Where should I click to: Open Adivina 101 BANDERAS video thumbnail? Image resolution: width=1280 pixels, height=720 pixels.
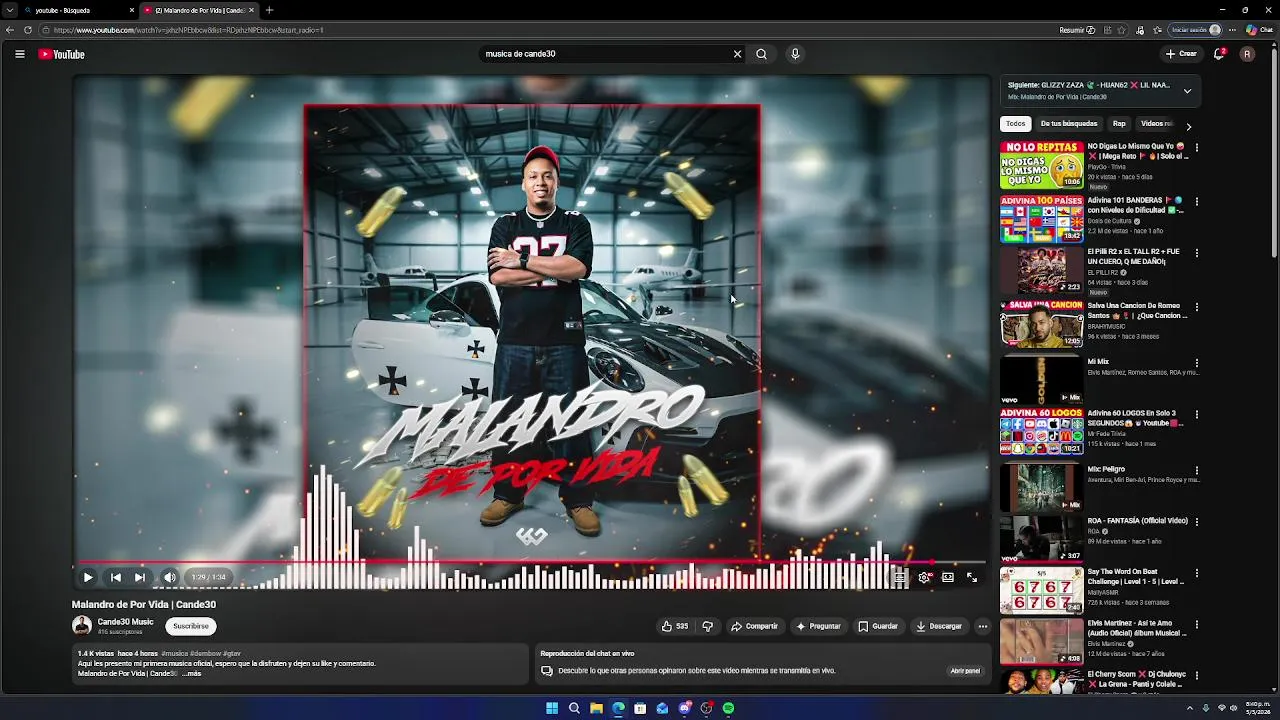tap(1041, 219)
